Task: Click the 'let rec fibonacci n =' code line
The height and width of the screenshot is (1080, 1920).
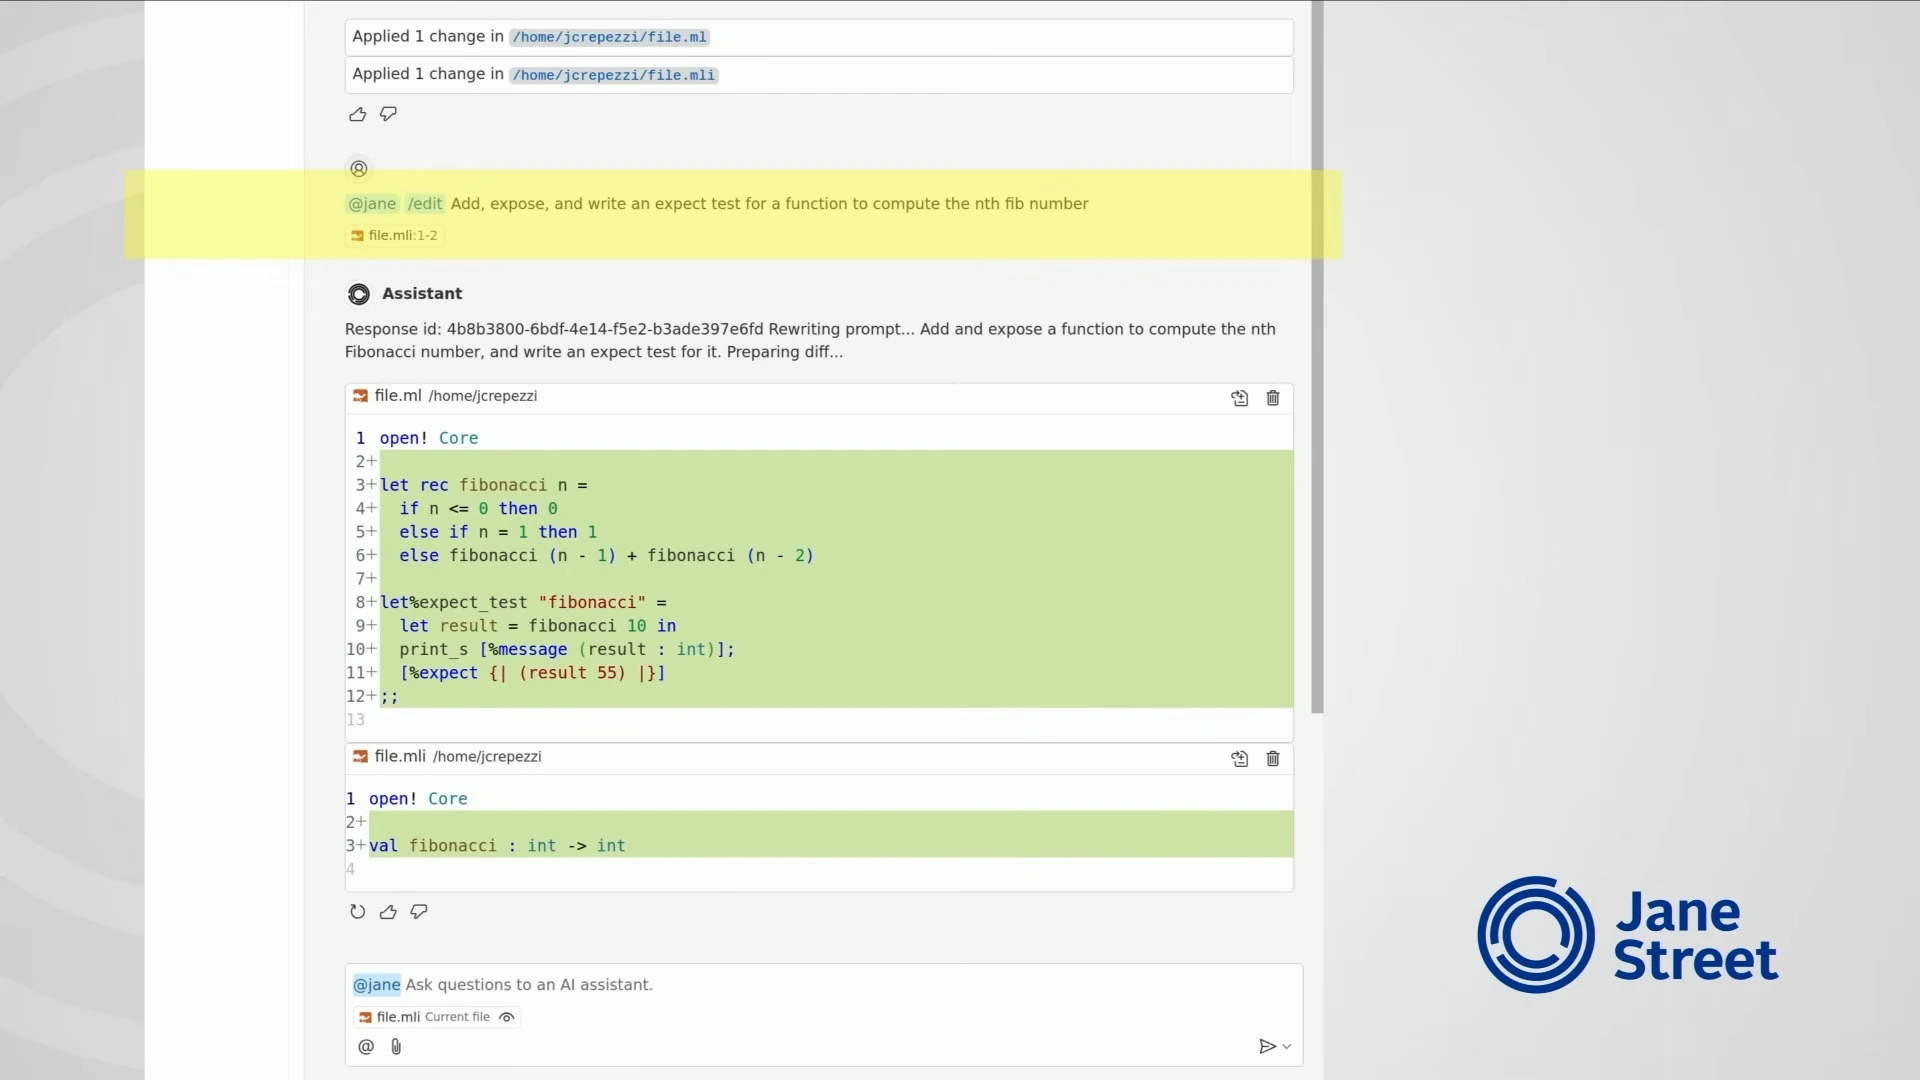Action: tap(483, 485)
